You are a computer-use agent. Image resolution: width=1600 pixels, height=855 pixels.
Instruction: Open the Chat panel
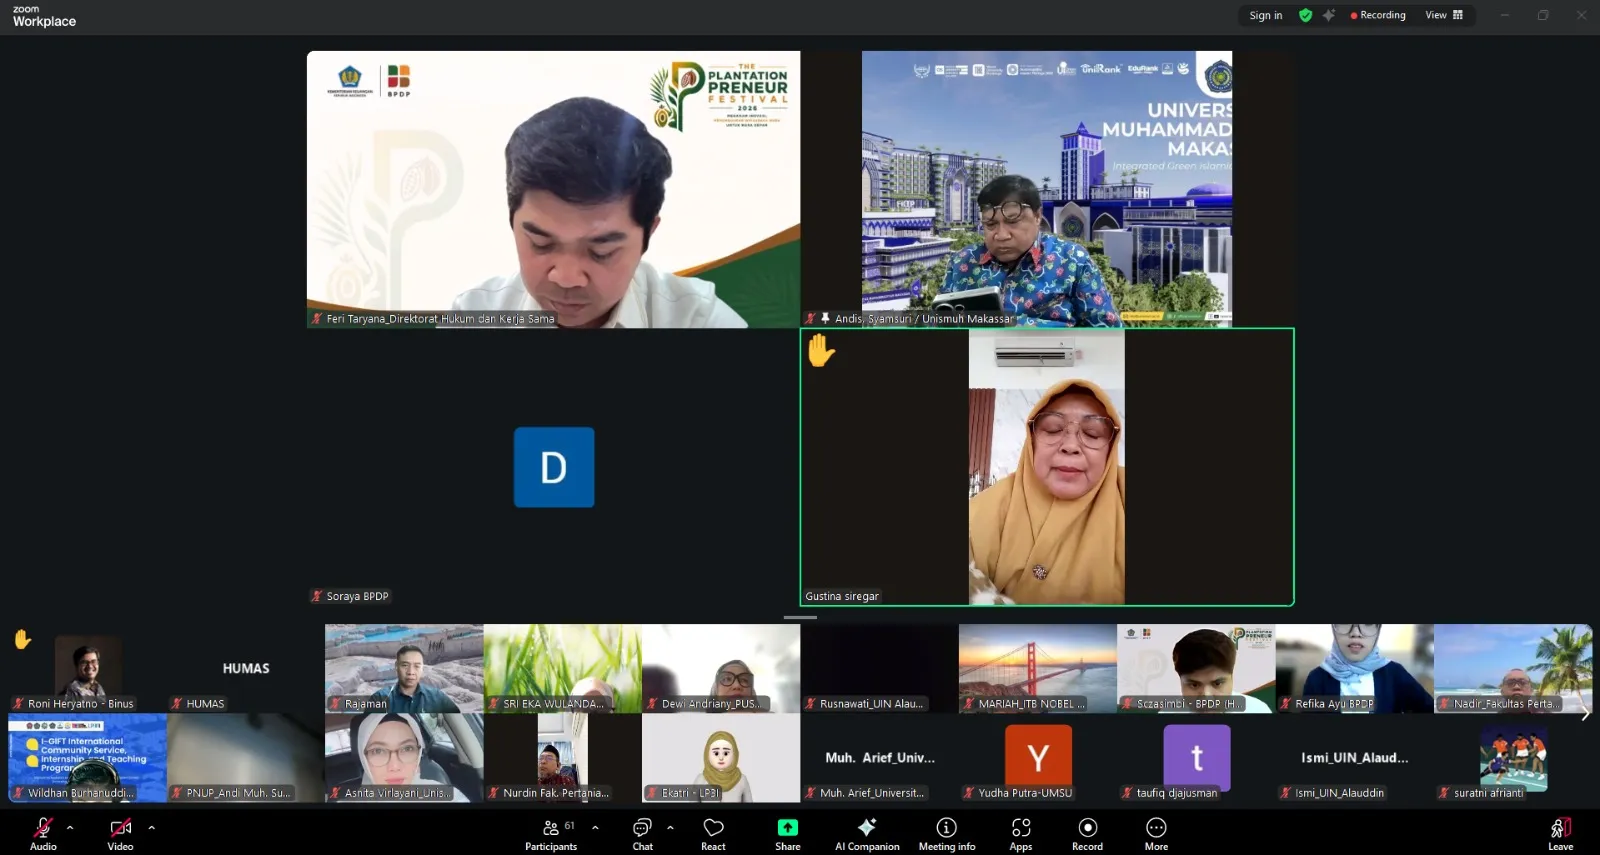[643, 833]
